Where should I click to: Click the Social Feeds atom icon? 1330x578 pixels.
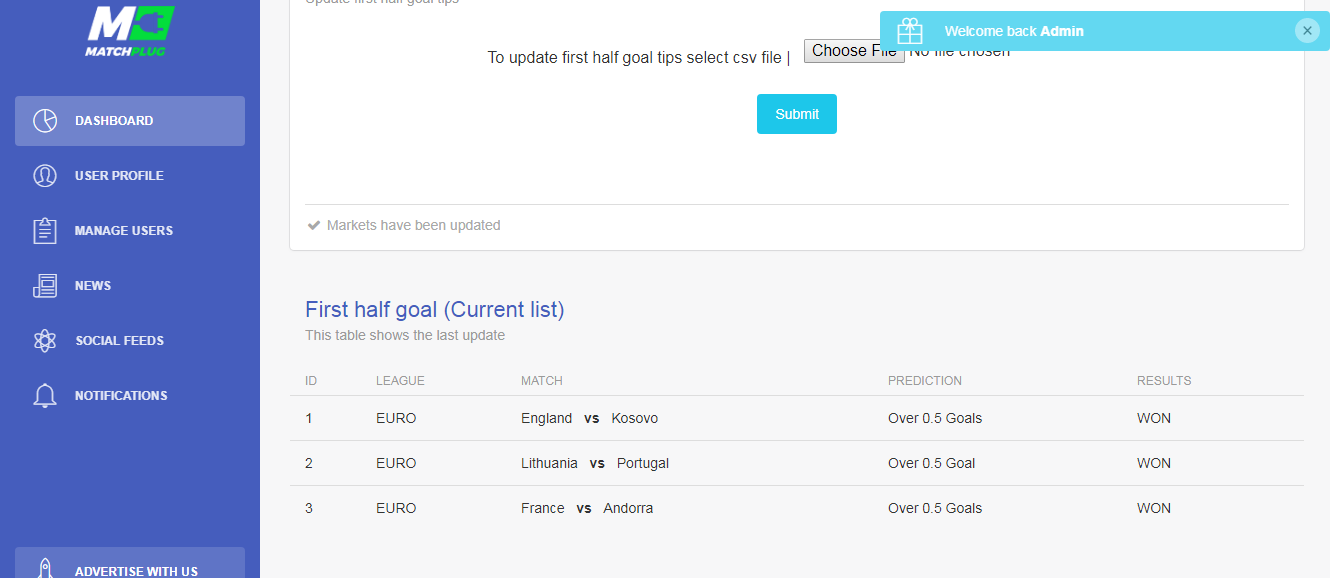[x=45, y=341]
